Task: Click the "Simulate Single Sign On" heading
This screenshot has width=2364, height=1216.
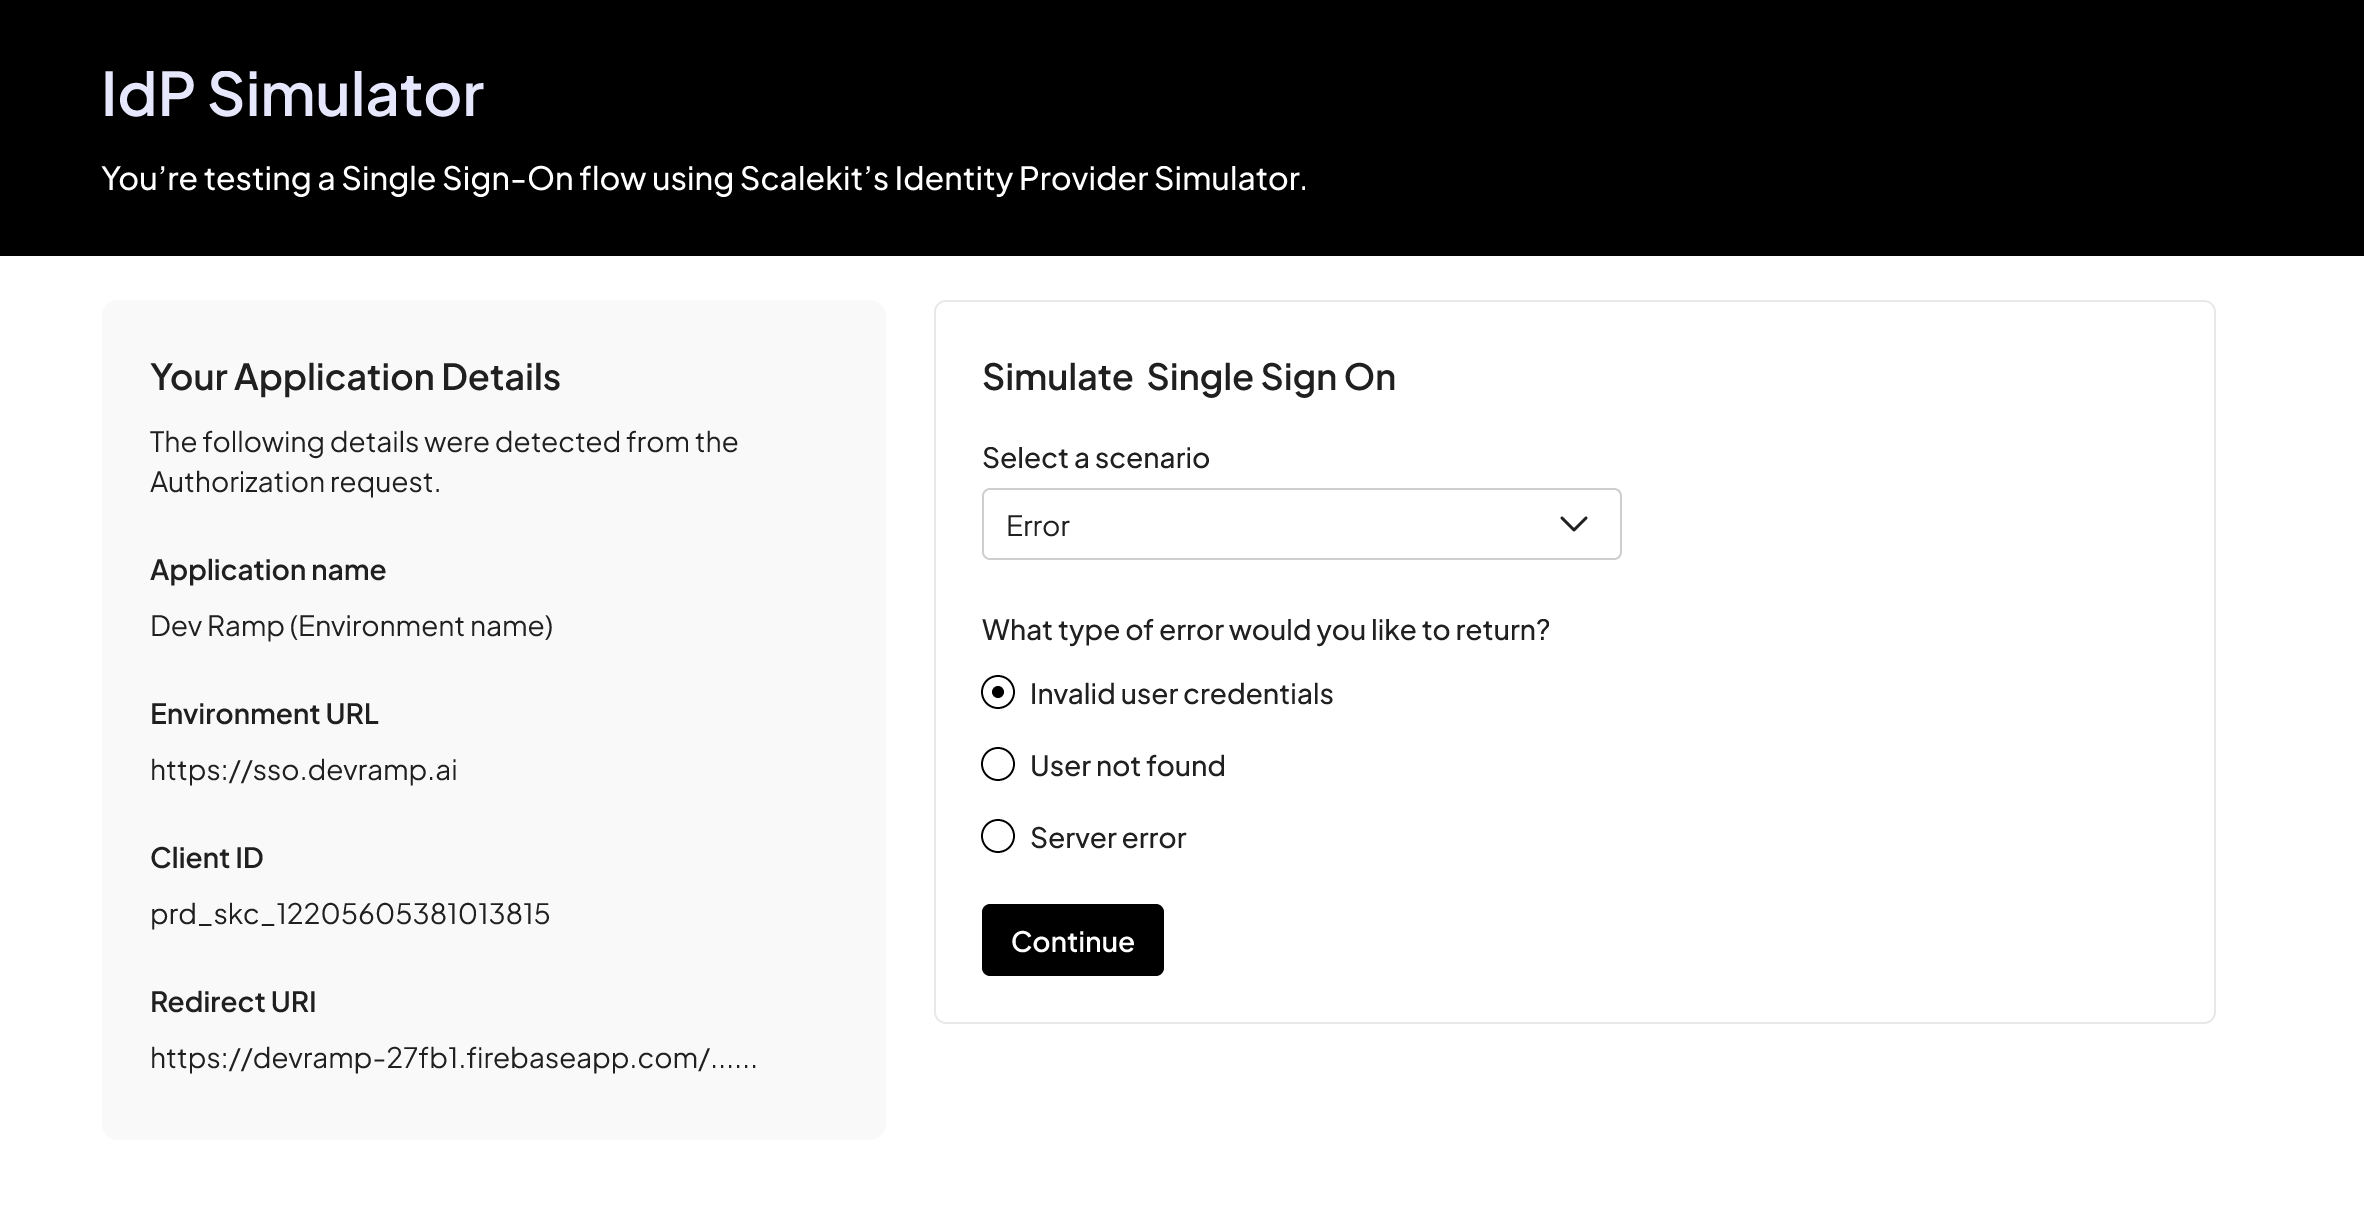Action: click(x=1189, y=377)
